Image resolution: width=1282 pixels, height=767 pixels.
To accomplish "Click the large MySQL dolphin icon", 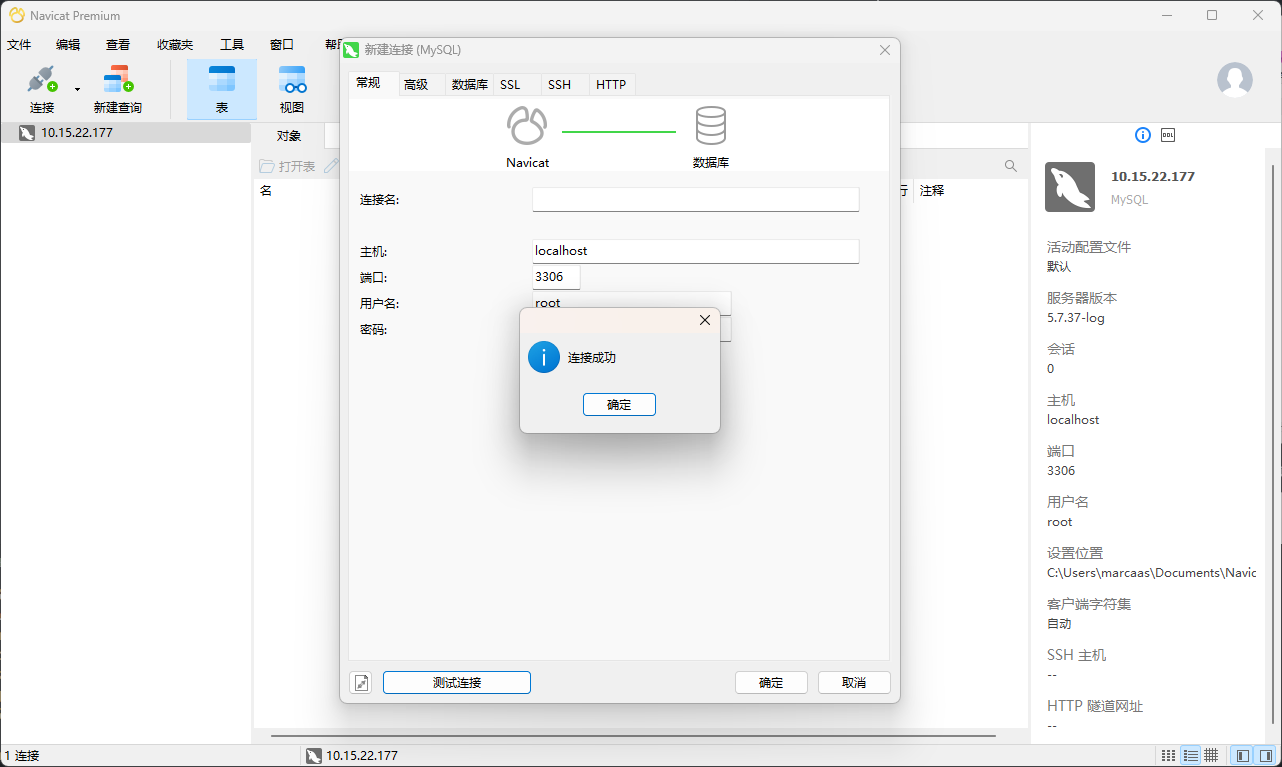I will (1070, 187).
